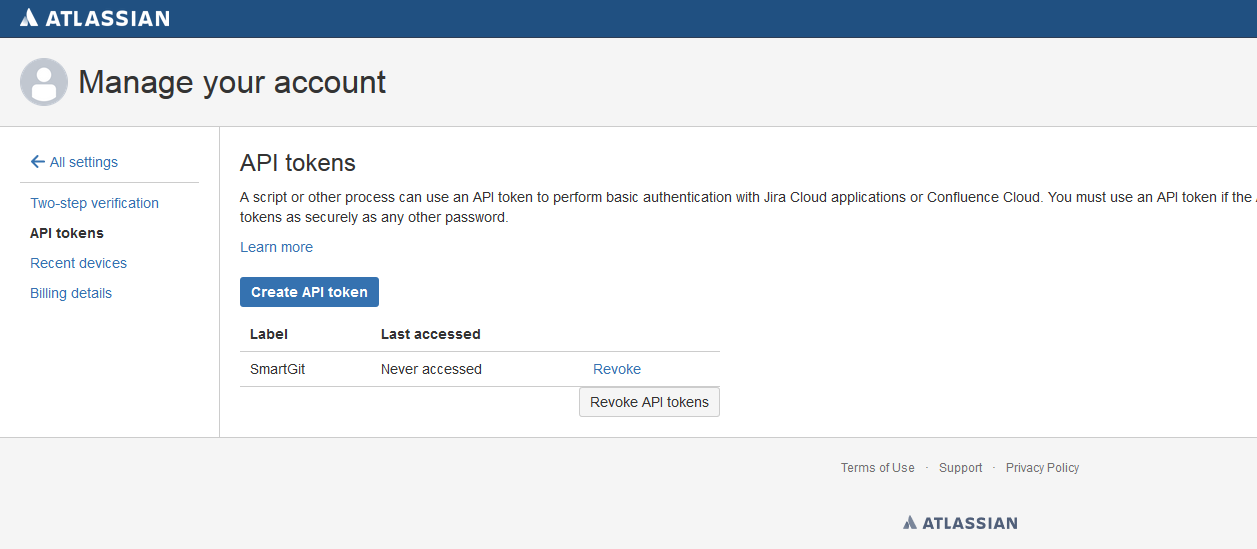This screenshot has height=549, width=1257.
Task: Click the Manage your account heading
Action: [232, 82]
